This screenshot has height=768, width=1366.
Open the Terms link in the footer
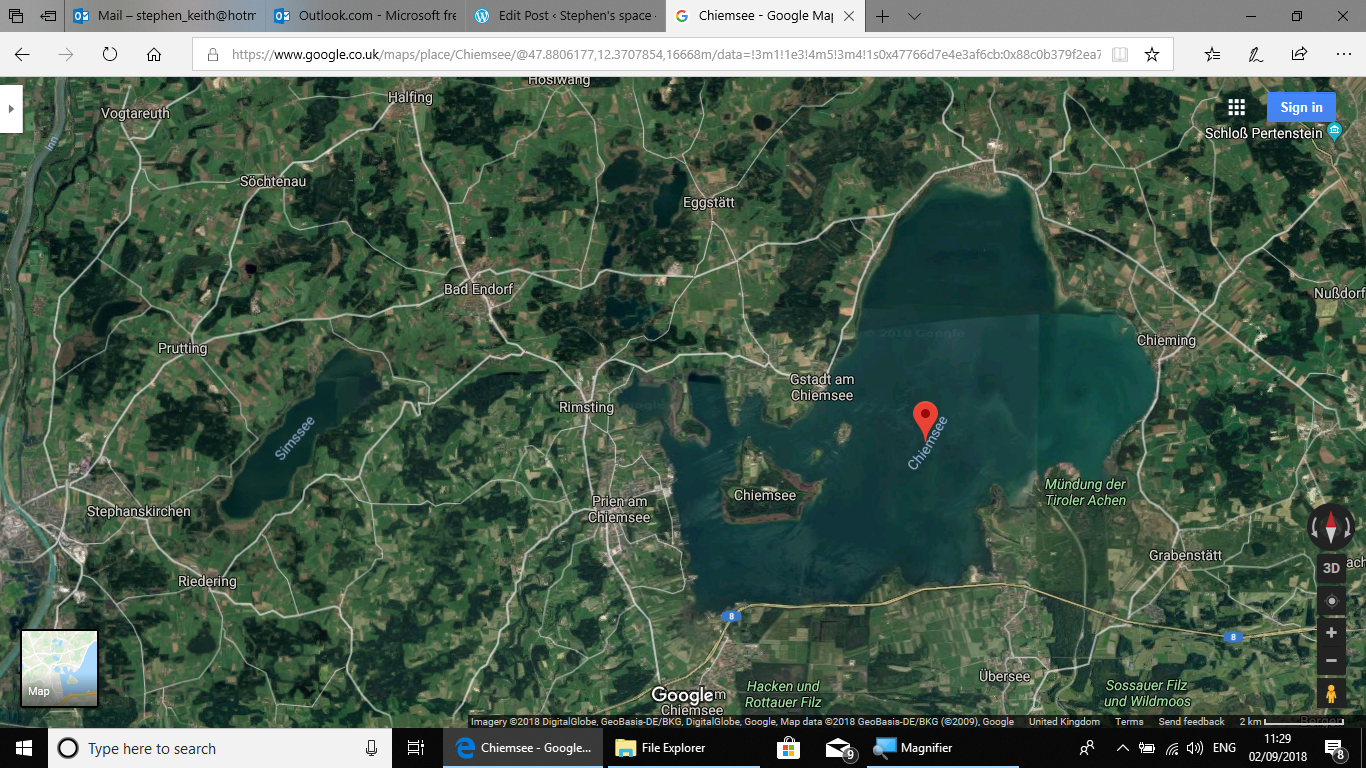[x=1129, y=722]
